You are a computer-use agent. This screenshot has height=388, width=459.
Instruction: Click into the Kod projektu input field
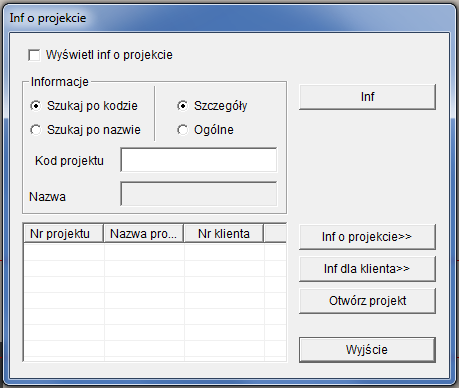click(x=199, y=160)
